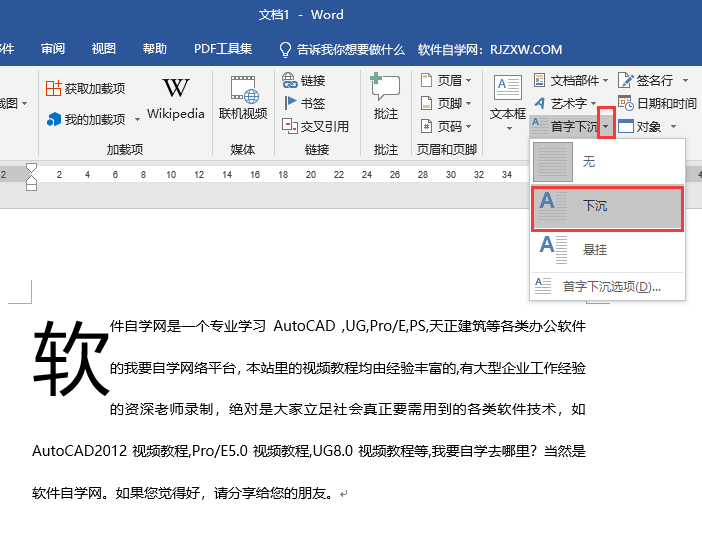This screenshot has width=702, height=560.
Task: Click the text 件自学网是一个专业学习
Action: coord(188,326)
